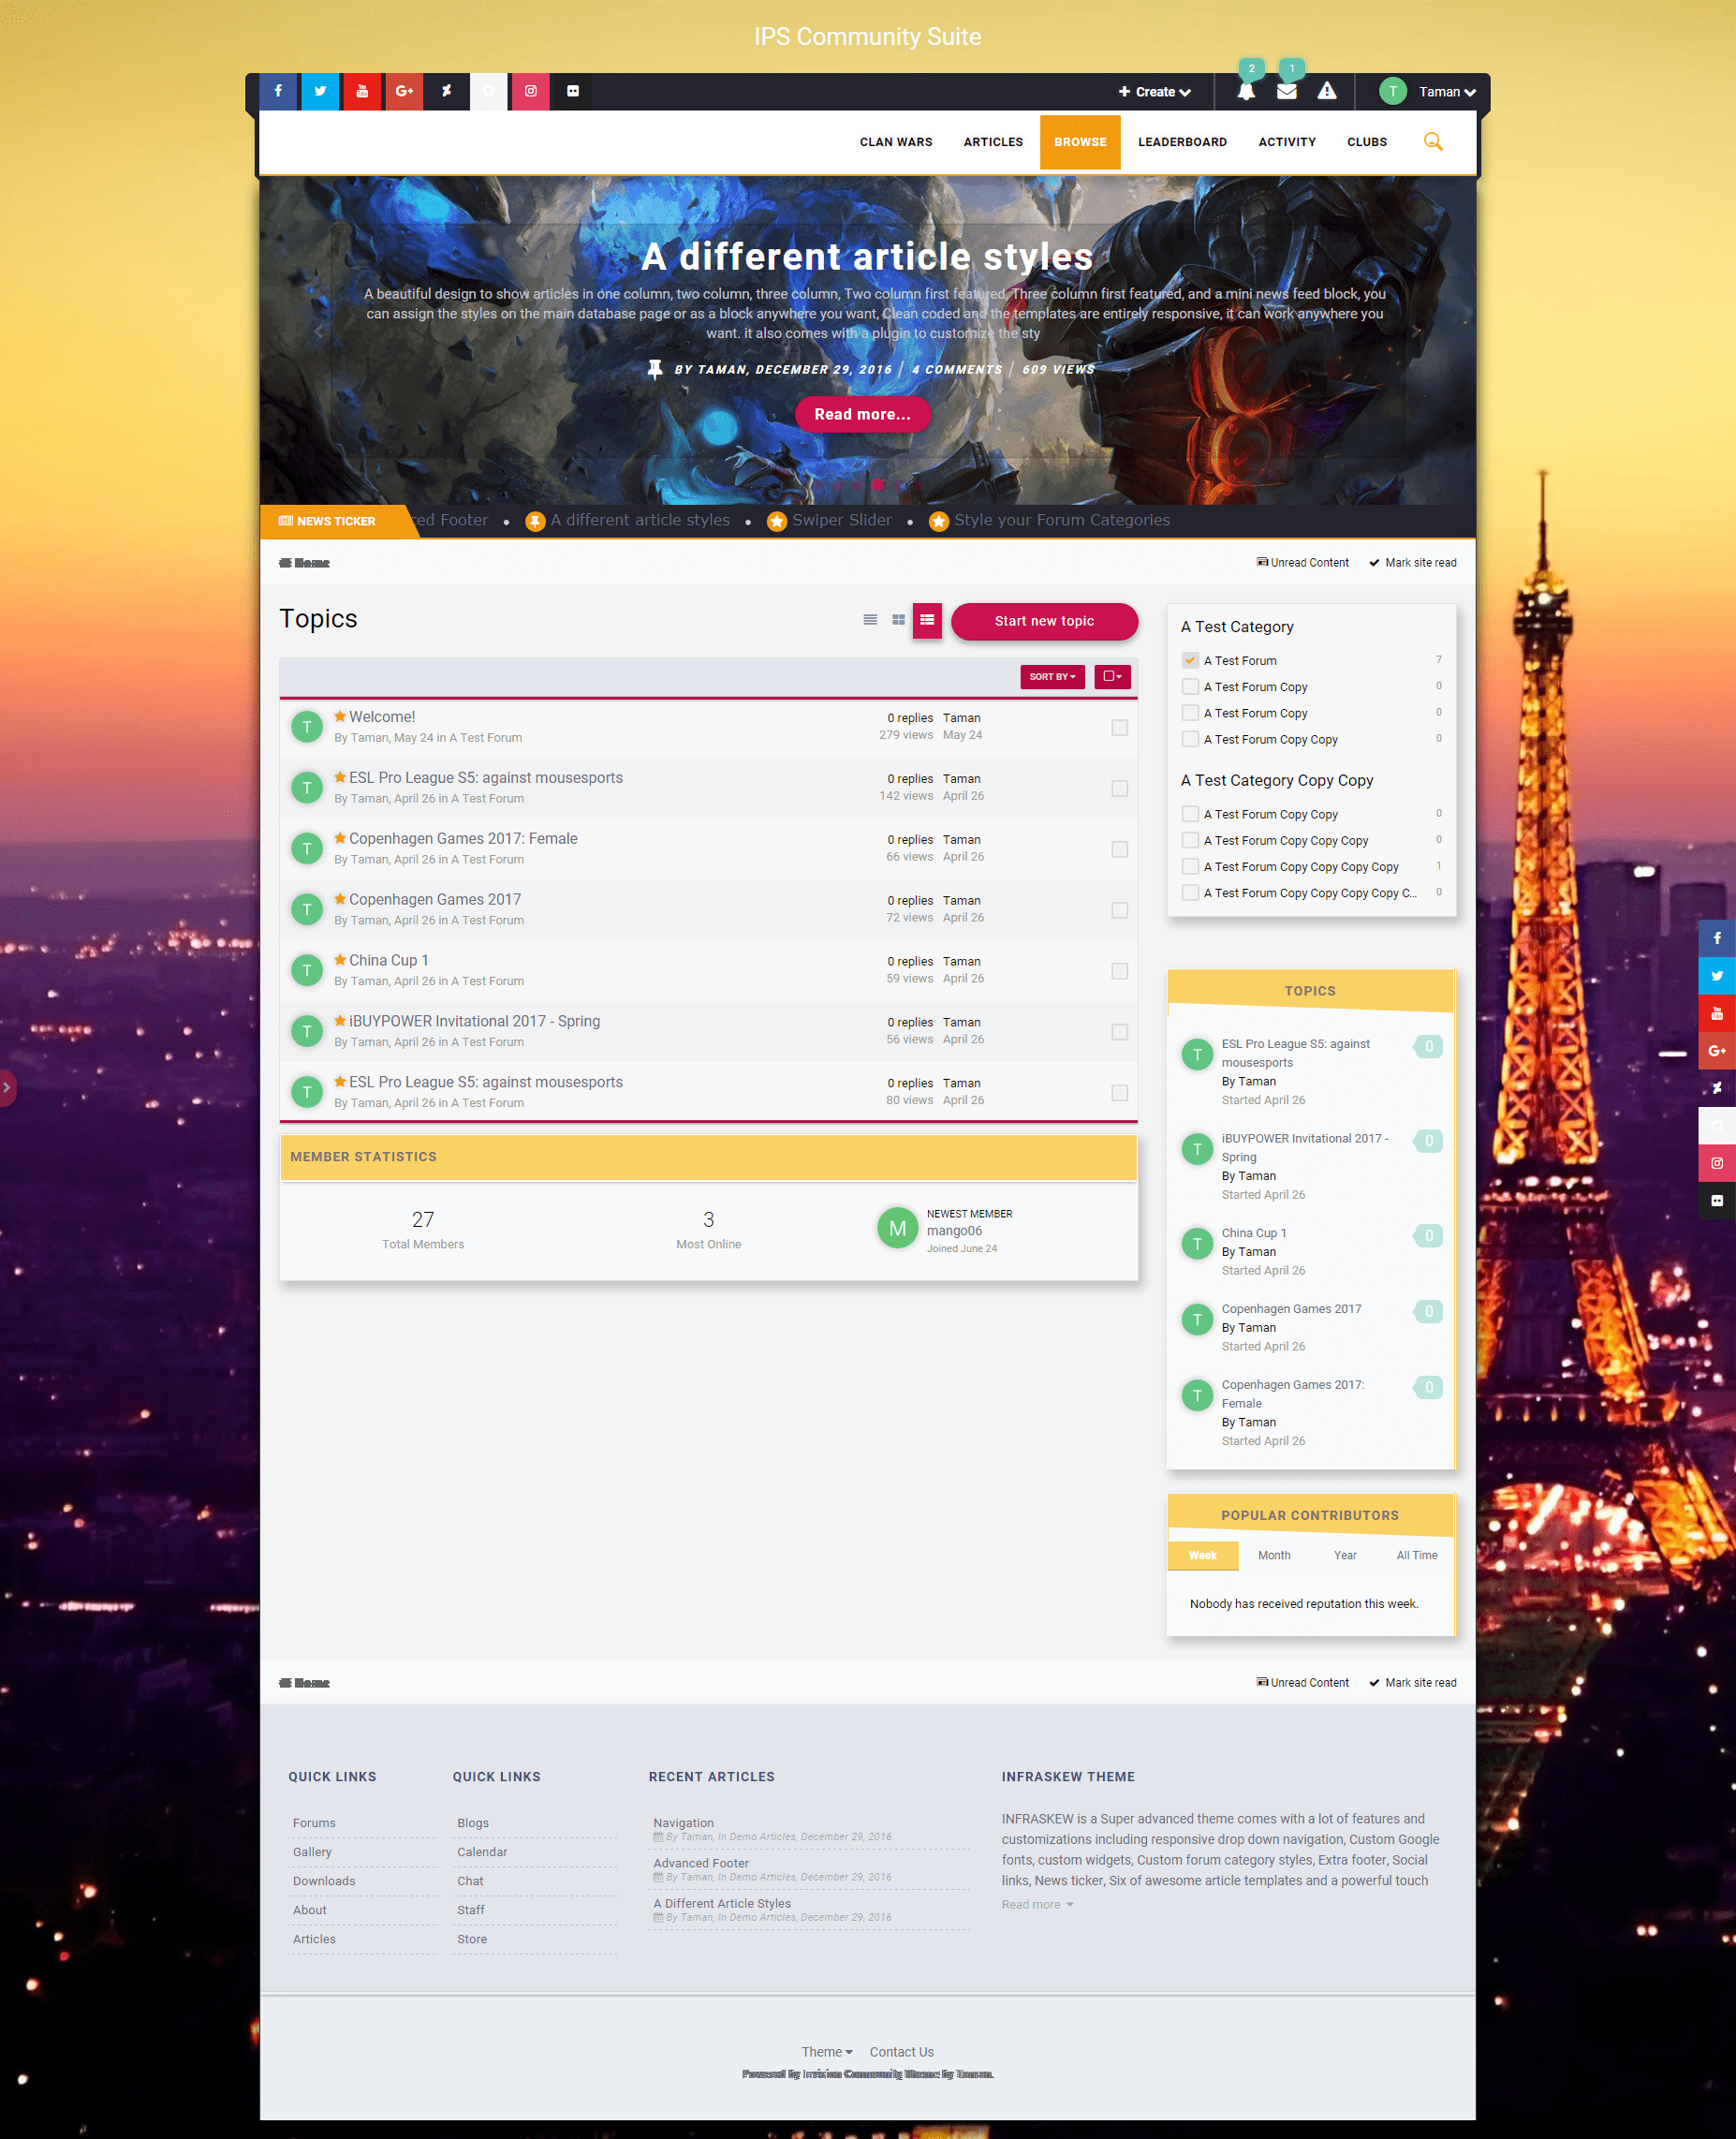1736x2139 pixels.
Task: Click Swiper Slider in the news ticker
Action: click(x=841, y=520)
